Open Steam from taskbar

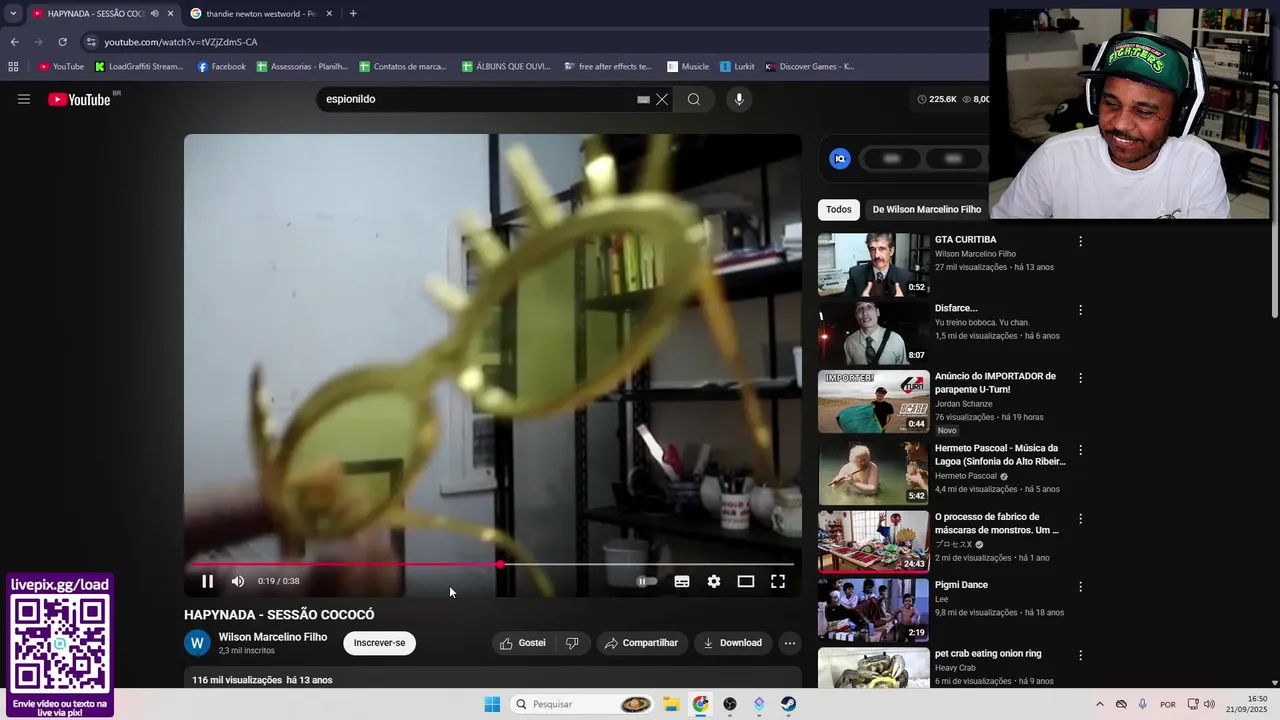789,704
